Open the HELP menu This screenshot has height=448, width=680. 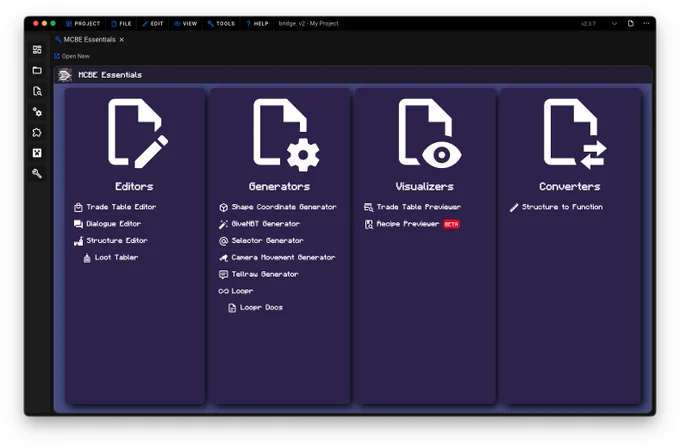[258, 23]
